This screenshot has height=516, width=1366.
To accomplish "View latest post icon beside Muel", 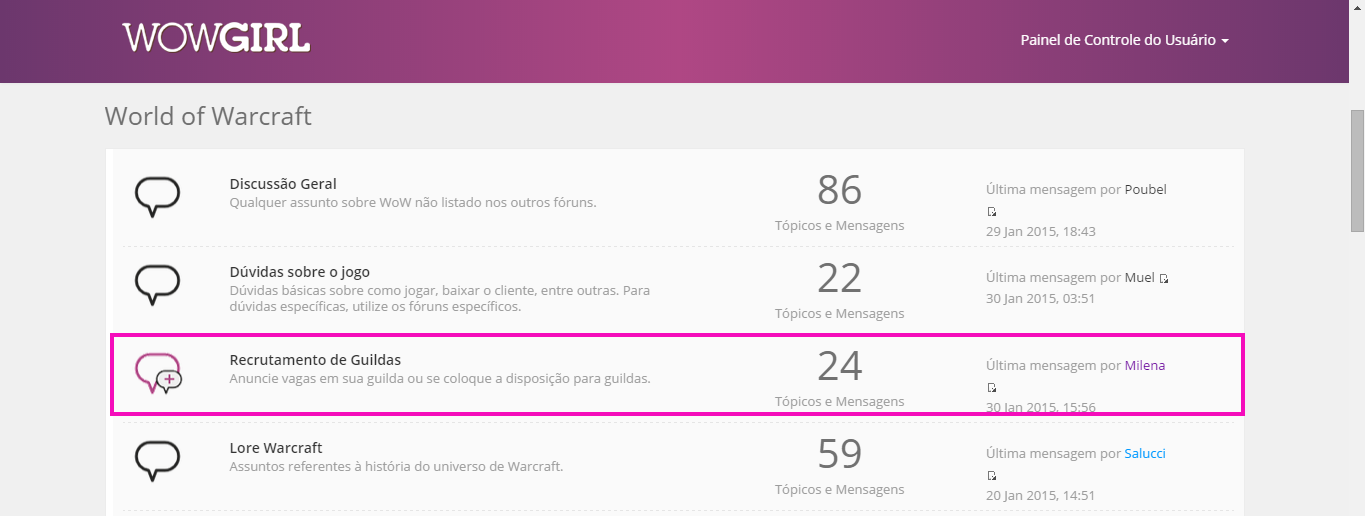I will [1164, 278].
